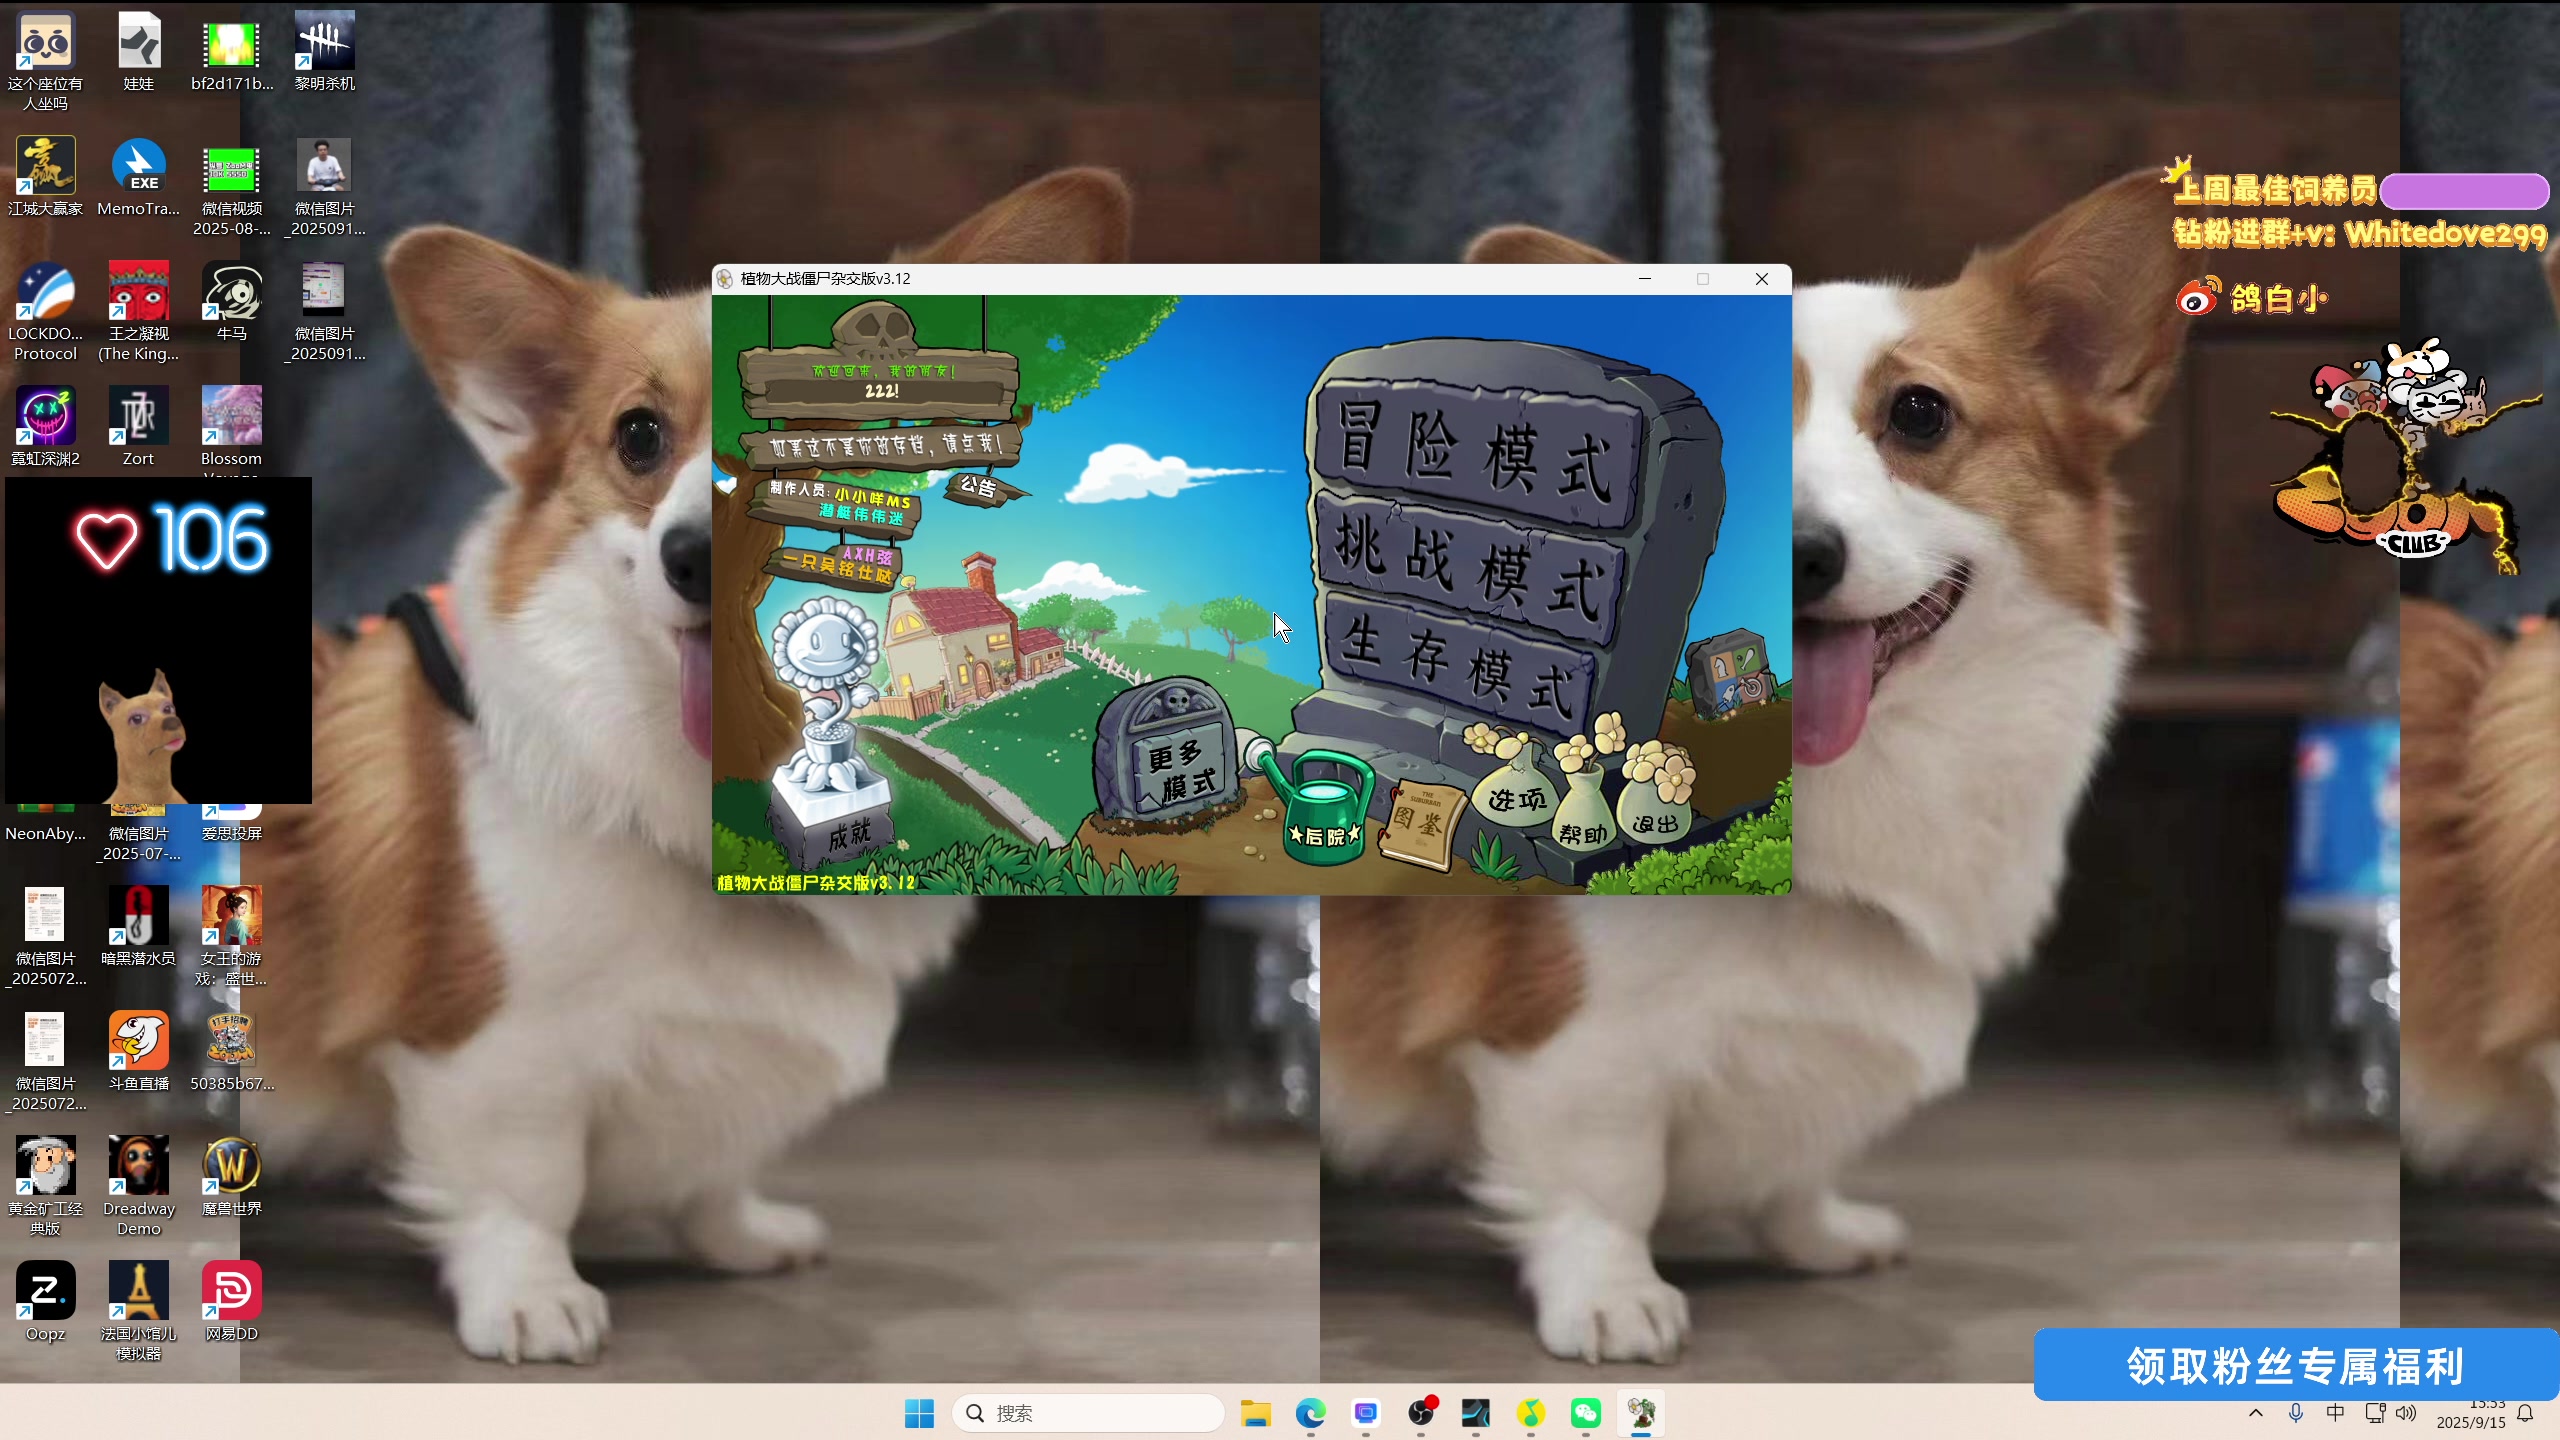
Task: Open the Zort game shortcut
Action: (138, 427)
